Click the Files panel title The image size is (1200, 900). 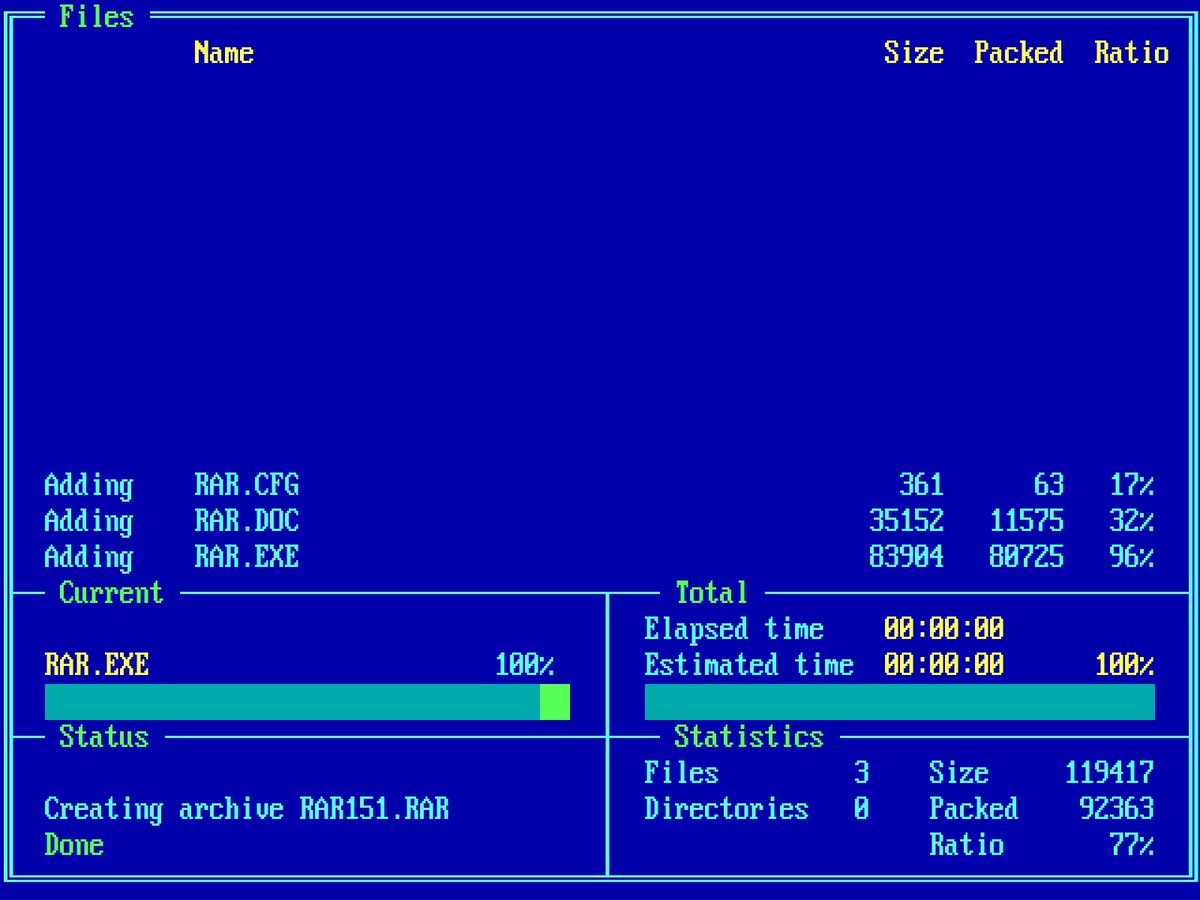coord(97,16)
